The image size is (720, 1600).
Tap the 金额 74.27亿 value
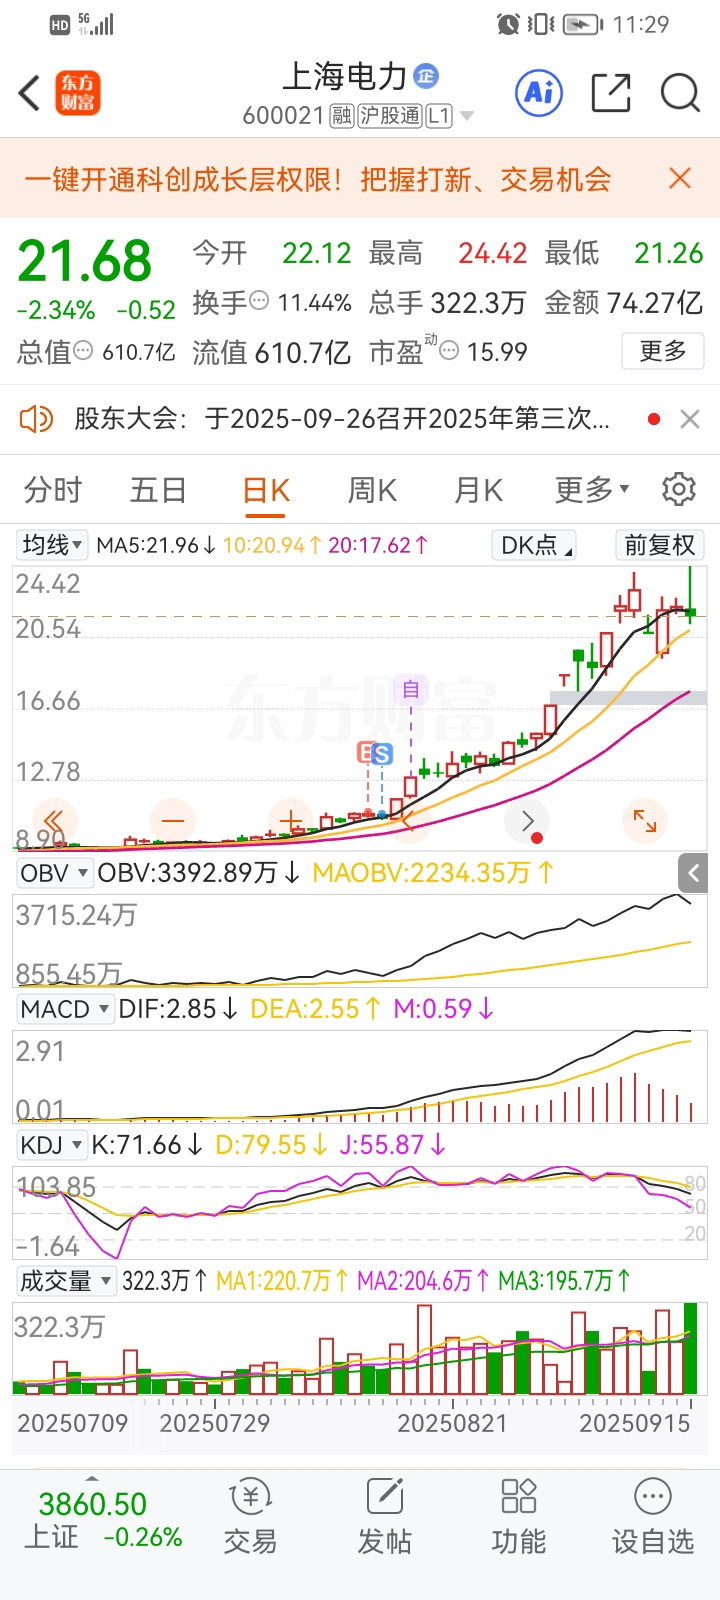[654, 302]
